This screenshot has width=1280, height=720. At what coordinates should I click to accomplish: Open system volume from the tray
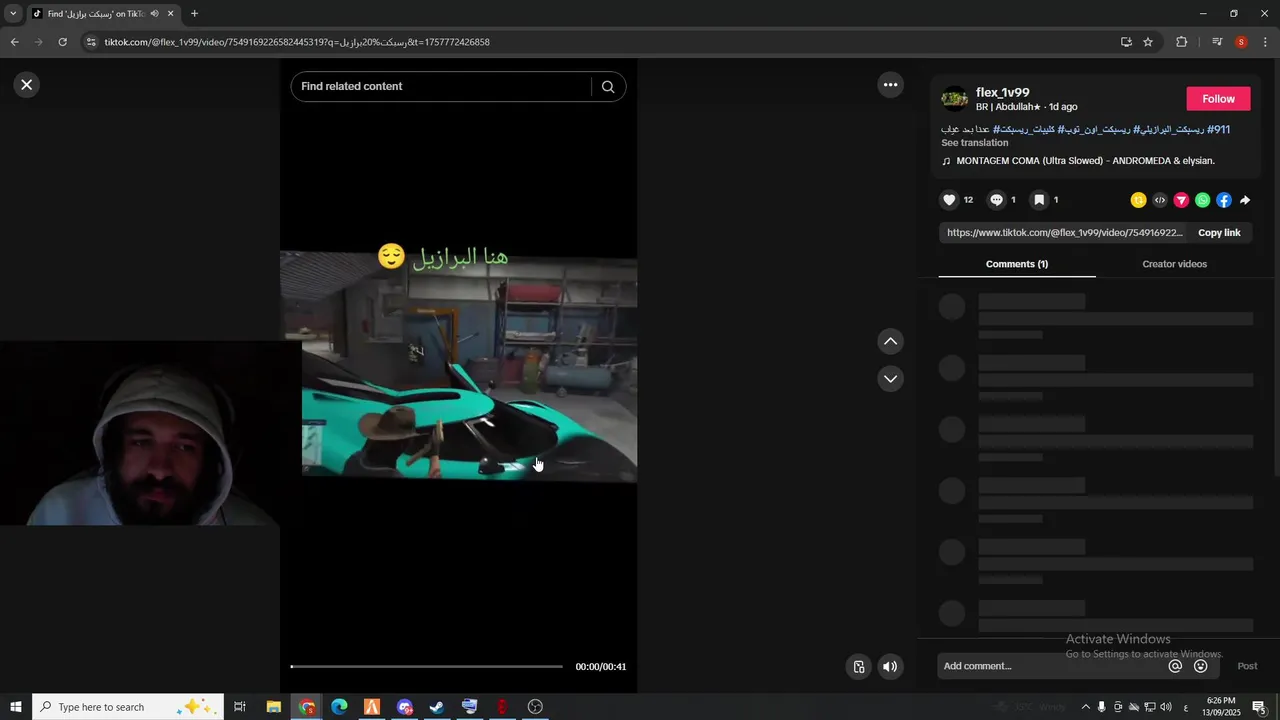1165,707
